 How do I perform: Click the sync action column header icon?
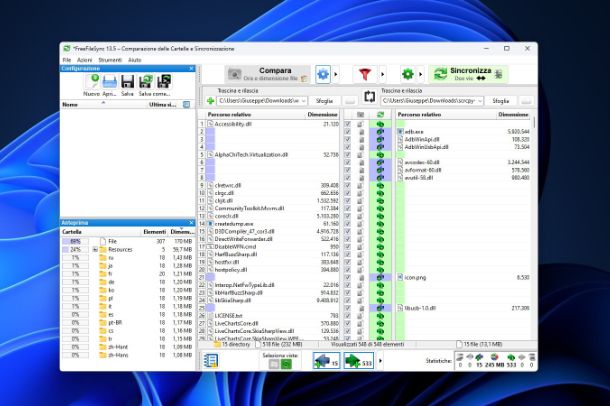pos(380,115)
